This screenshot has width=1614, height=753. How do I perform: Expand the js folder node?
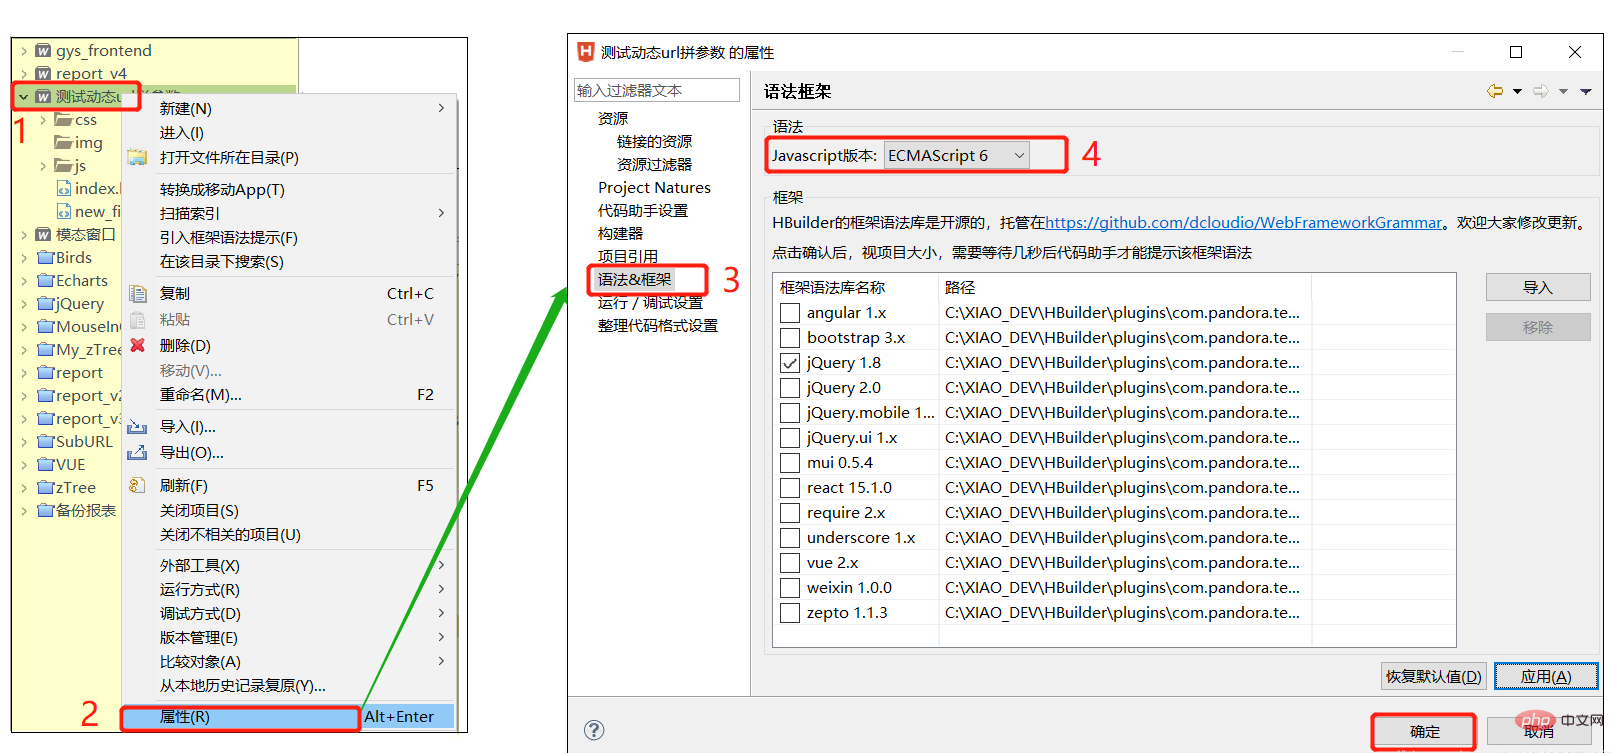pyautogui.click(x=43, y=166)
